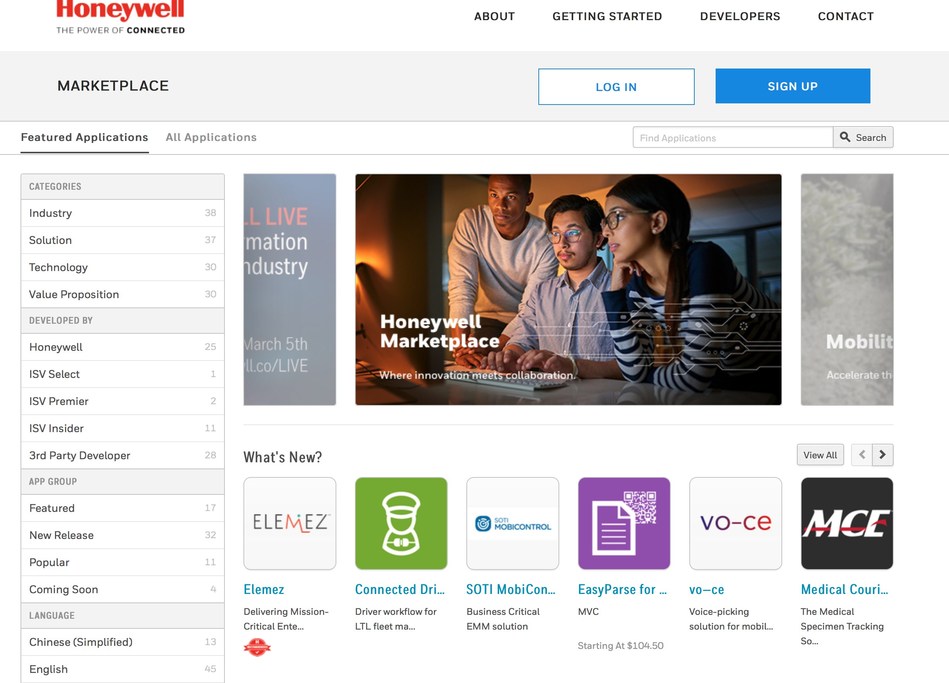Open the DEVELOPERS menu

pos(739,16)
